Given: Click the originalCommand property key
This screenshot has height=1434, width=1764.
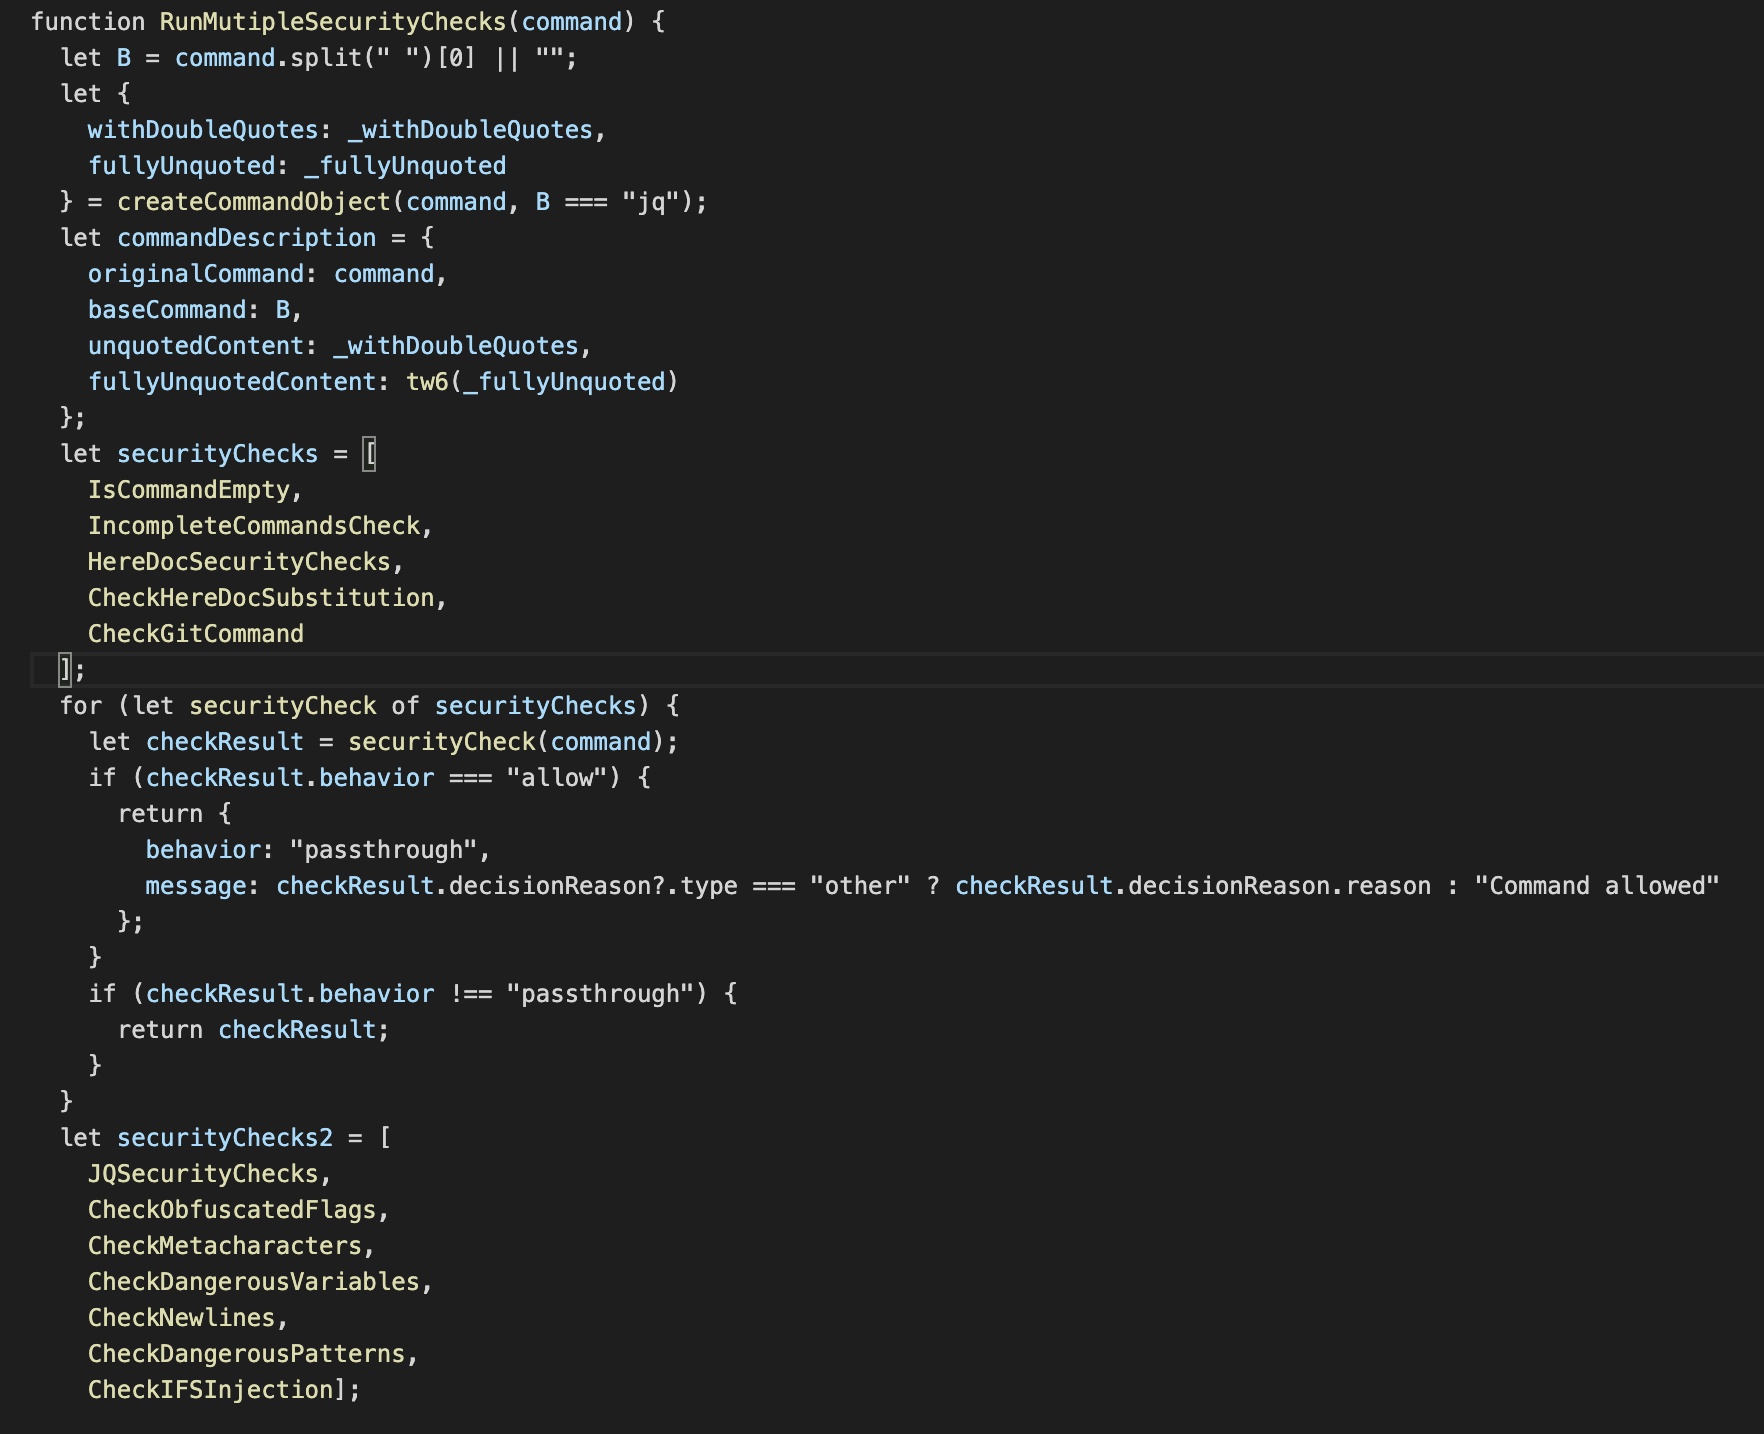Looking at the screenshot, I should tap(195, 274).
